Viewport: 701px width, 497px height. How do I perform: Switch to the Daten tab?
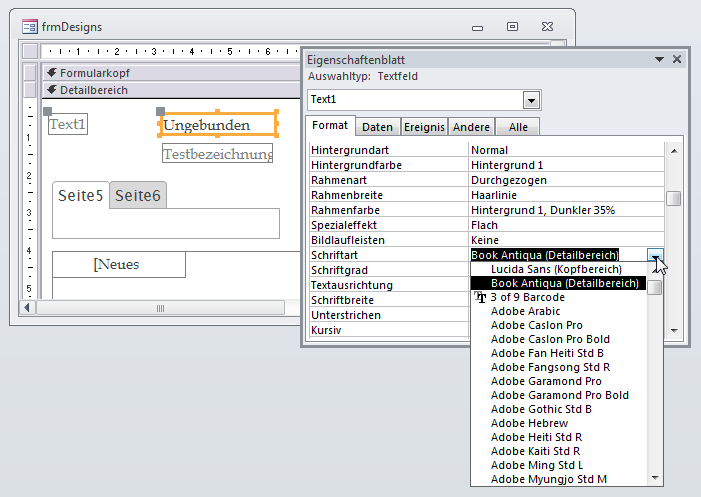tap(377, 127)
